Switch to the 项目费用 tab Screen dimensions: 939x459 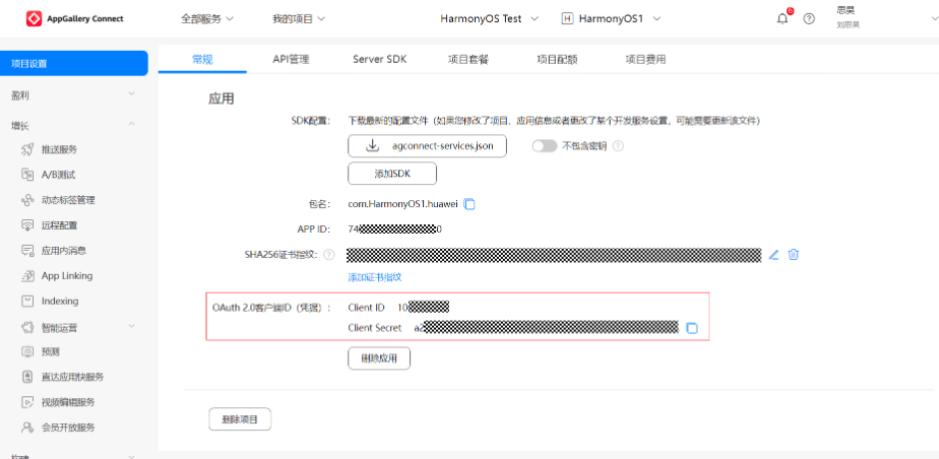tap(646, 59)
